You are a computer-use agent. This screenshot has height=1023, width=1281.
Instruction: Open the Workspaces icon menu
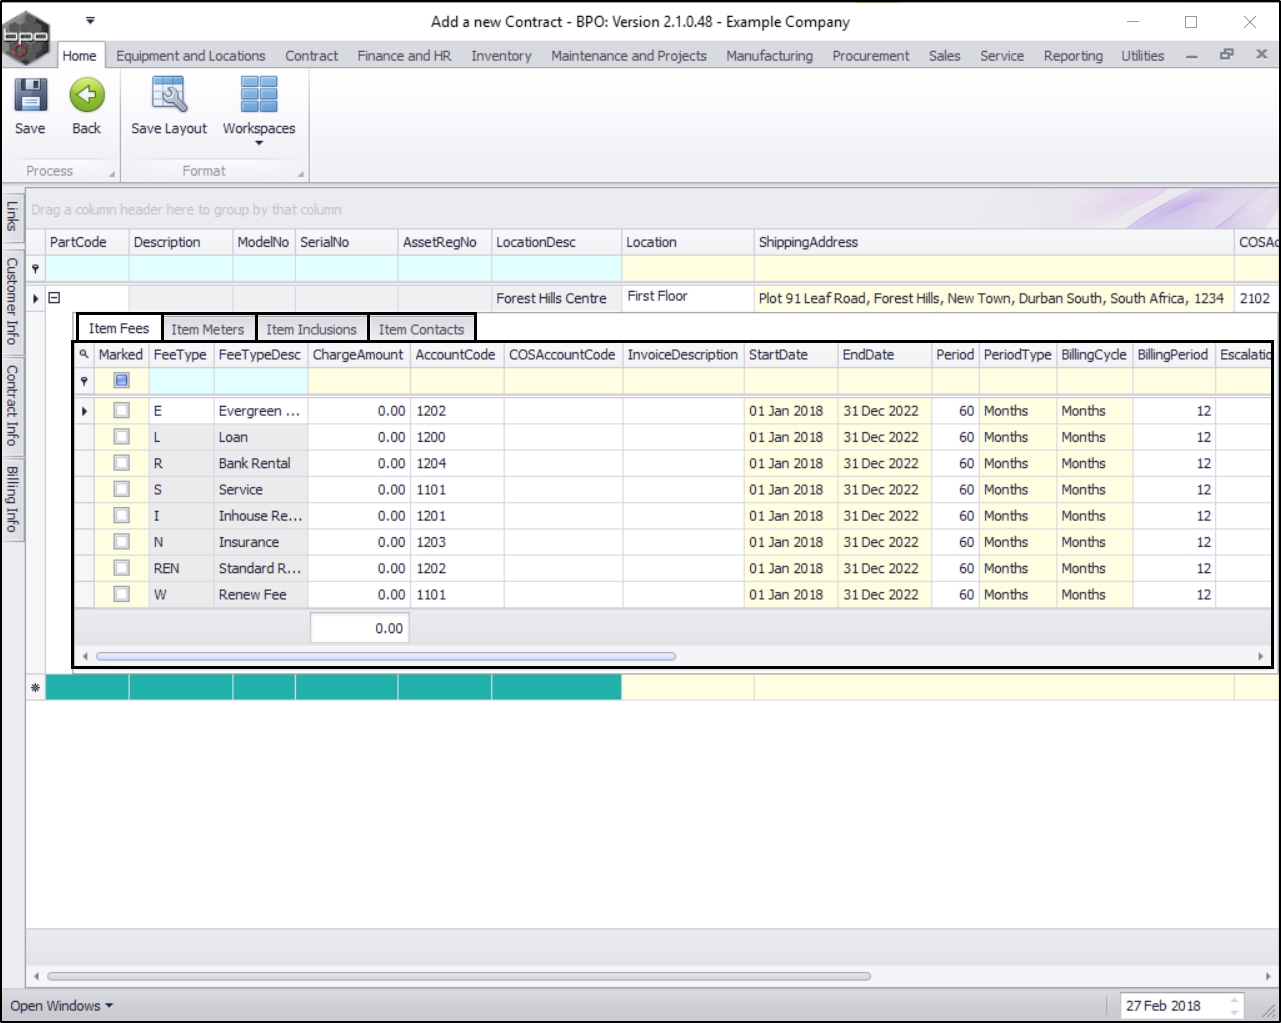[259, 96]
